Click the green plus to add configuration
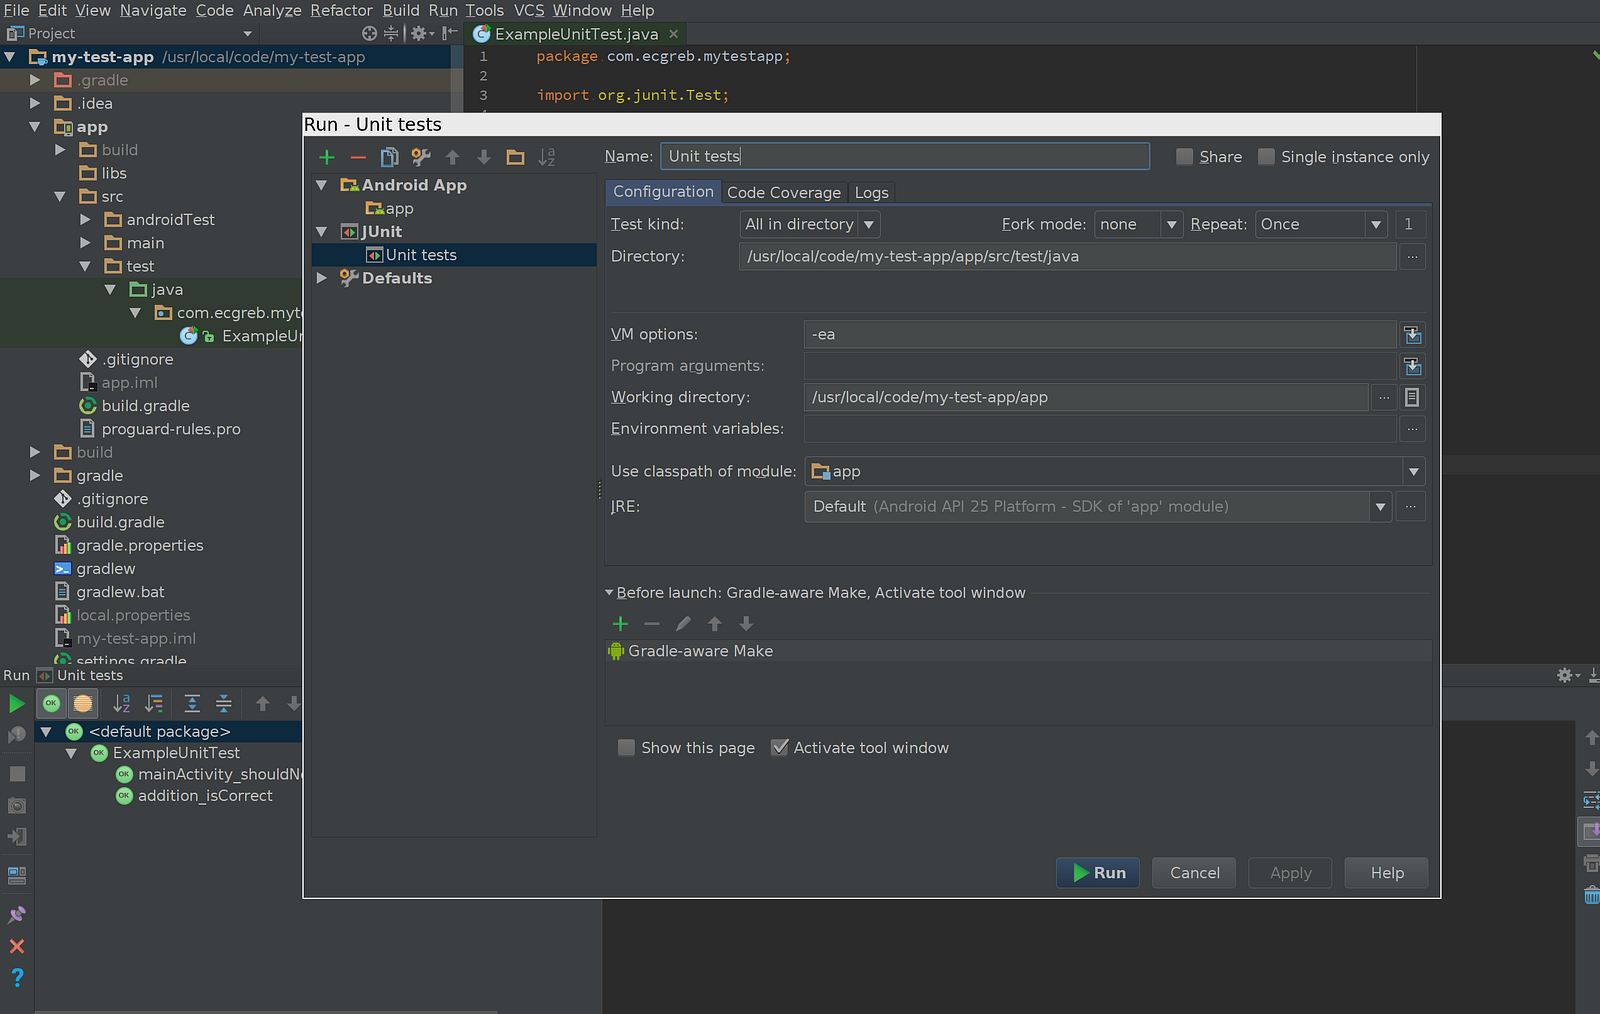This screenshot has width=1600, height=1014. [327, 157]
